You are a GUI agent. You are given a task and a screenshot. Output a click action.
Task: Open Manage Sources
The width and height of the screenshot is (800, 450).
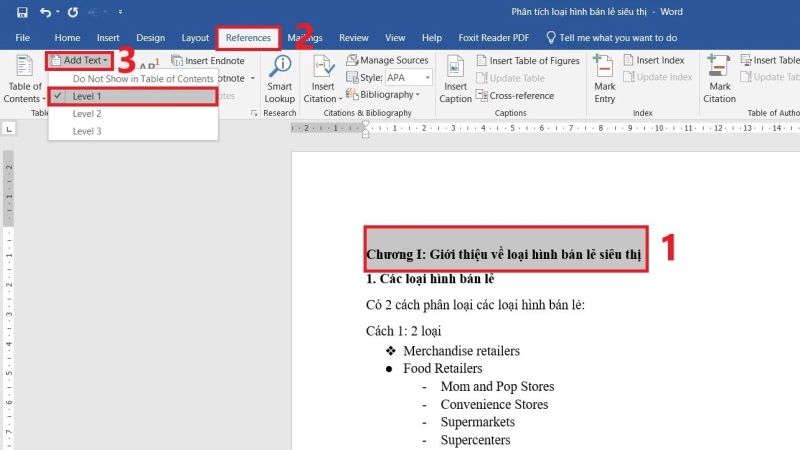pyautogui.click(x=388, y=60)
